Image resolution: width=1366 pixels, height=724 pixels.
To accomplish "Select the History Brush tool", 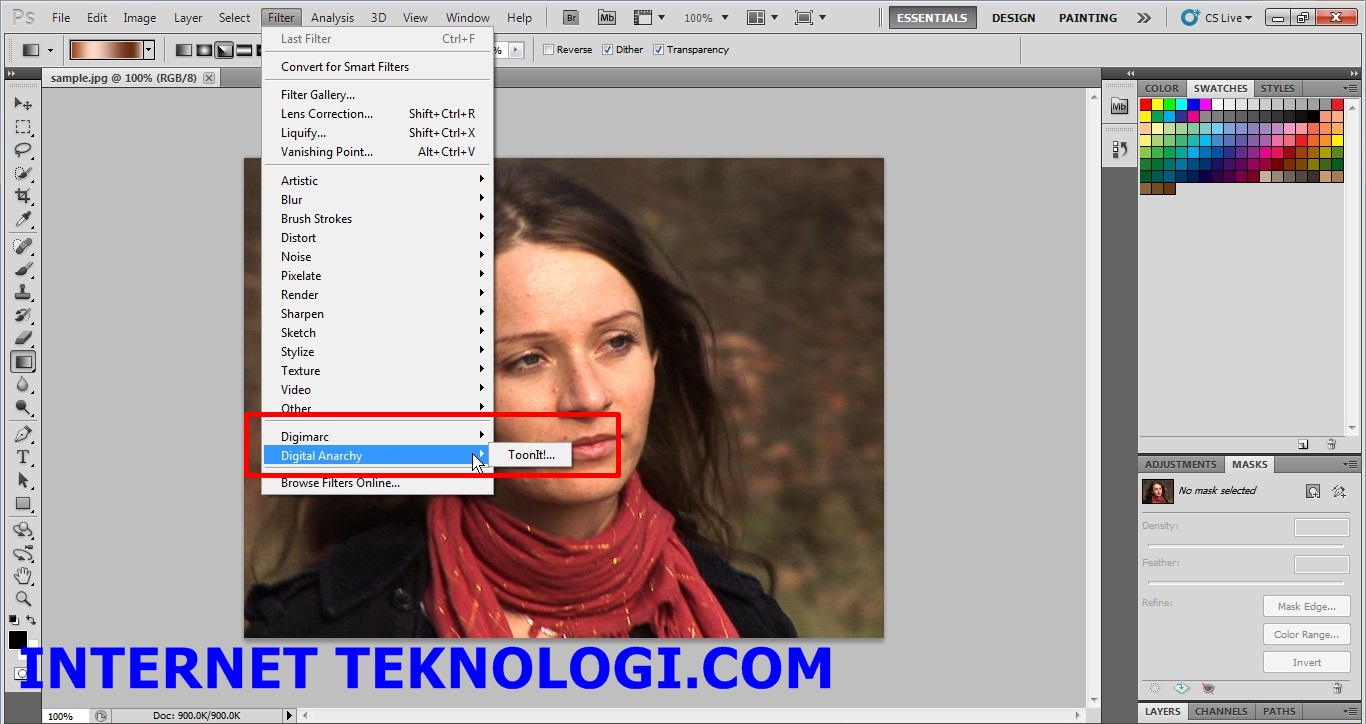I will 23,315.
